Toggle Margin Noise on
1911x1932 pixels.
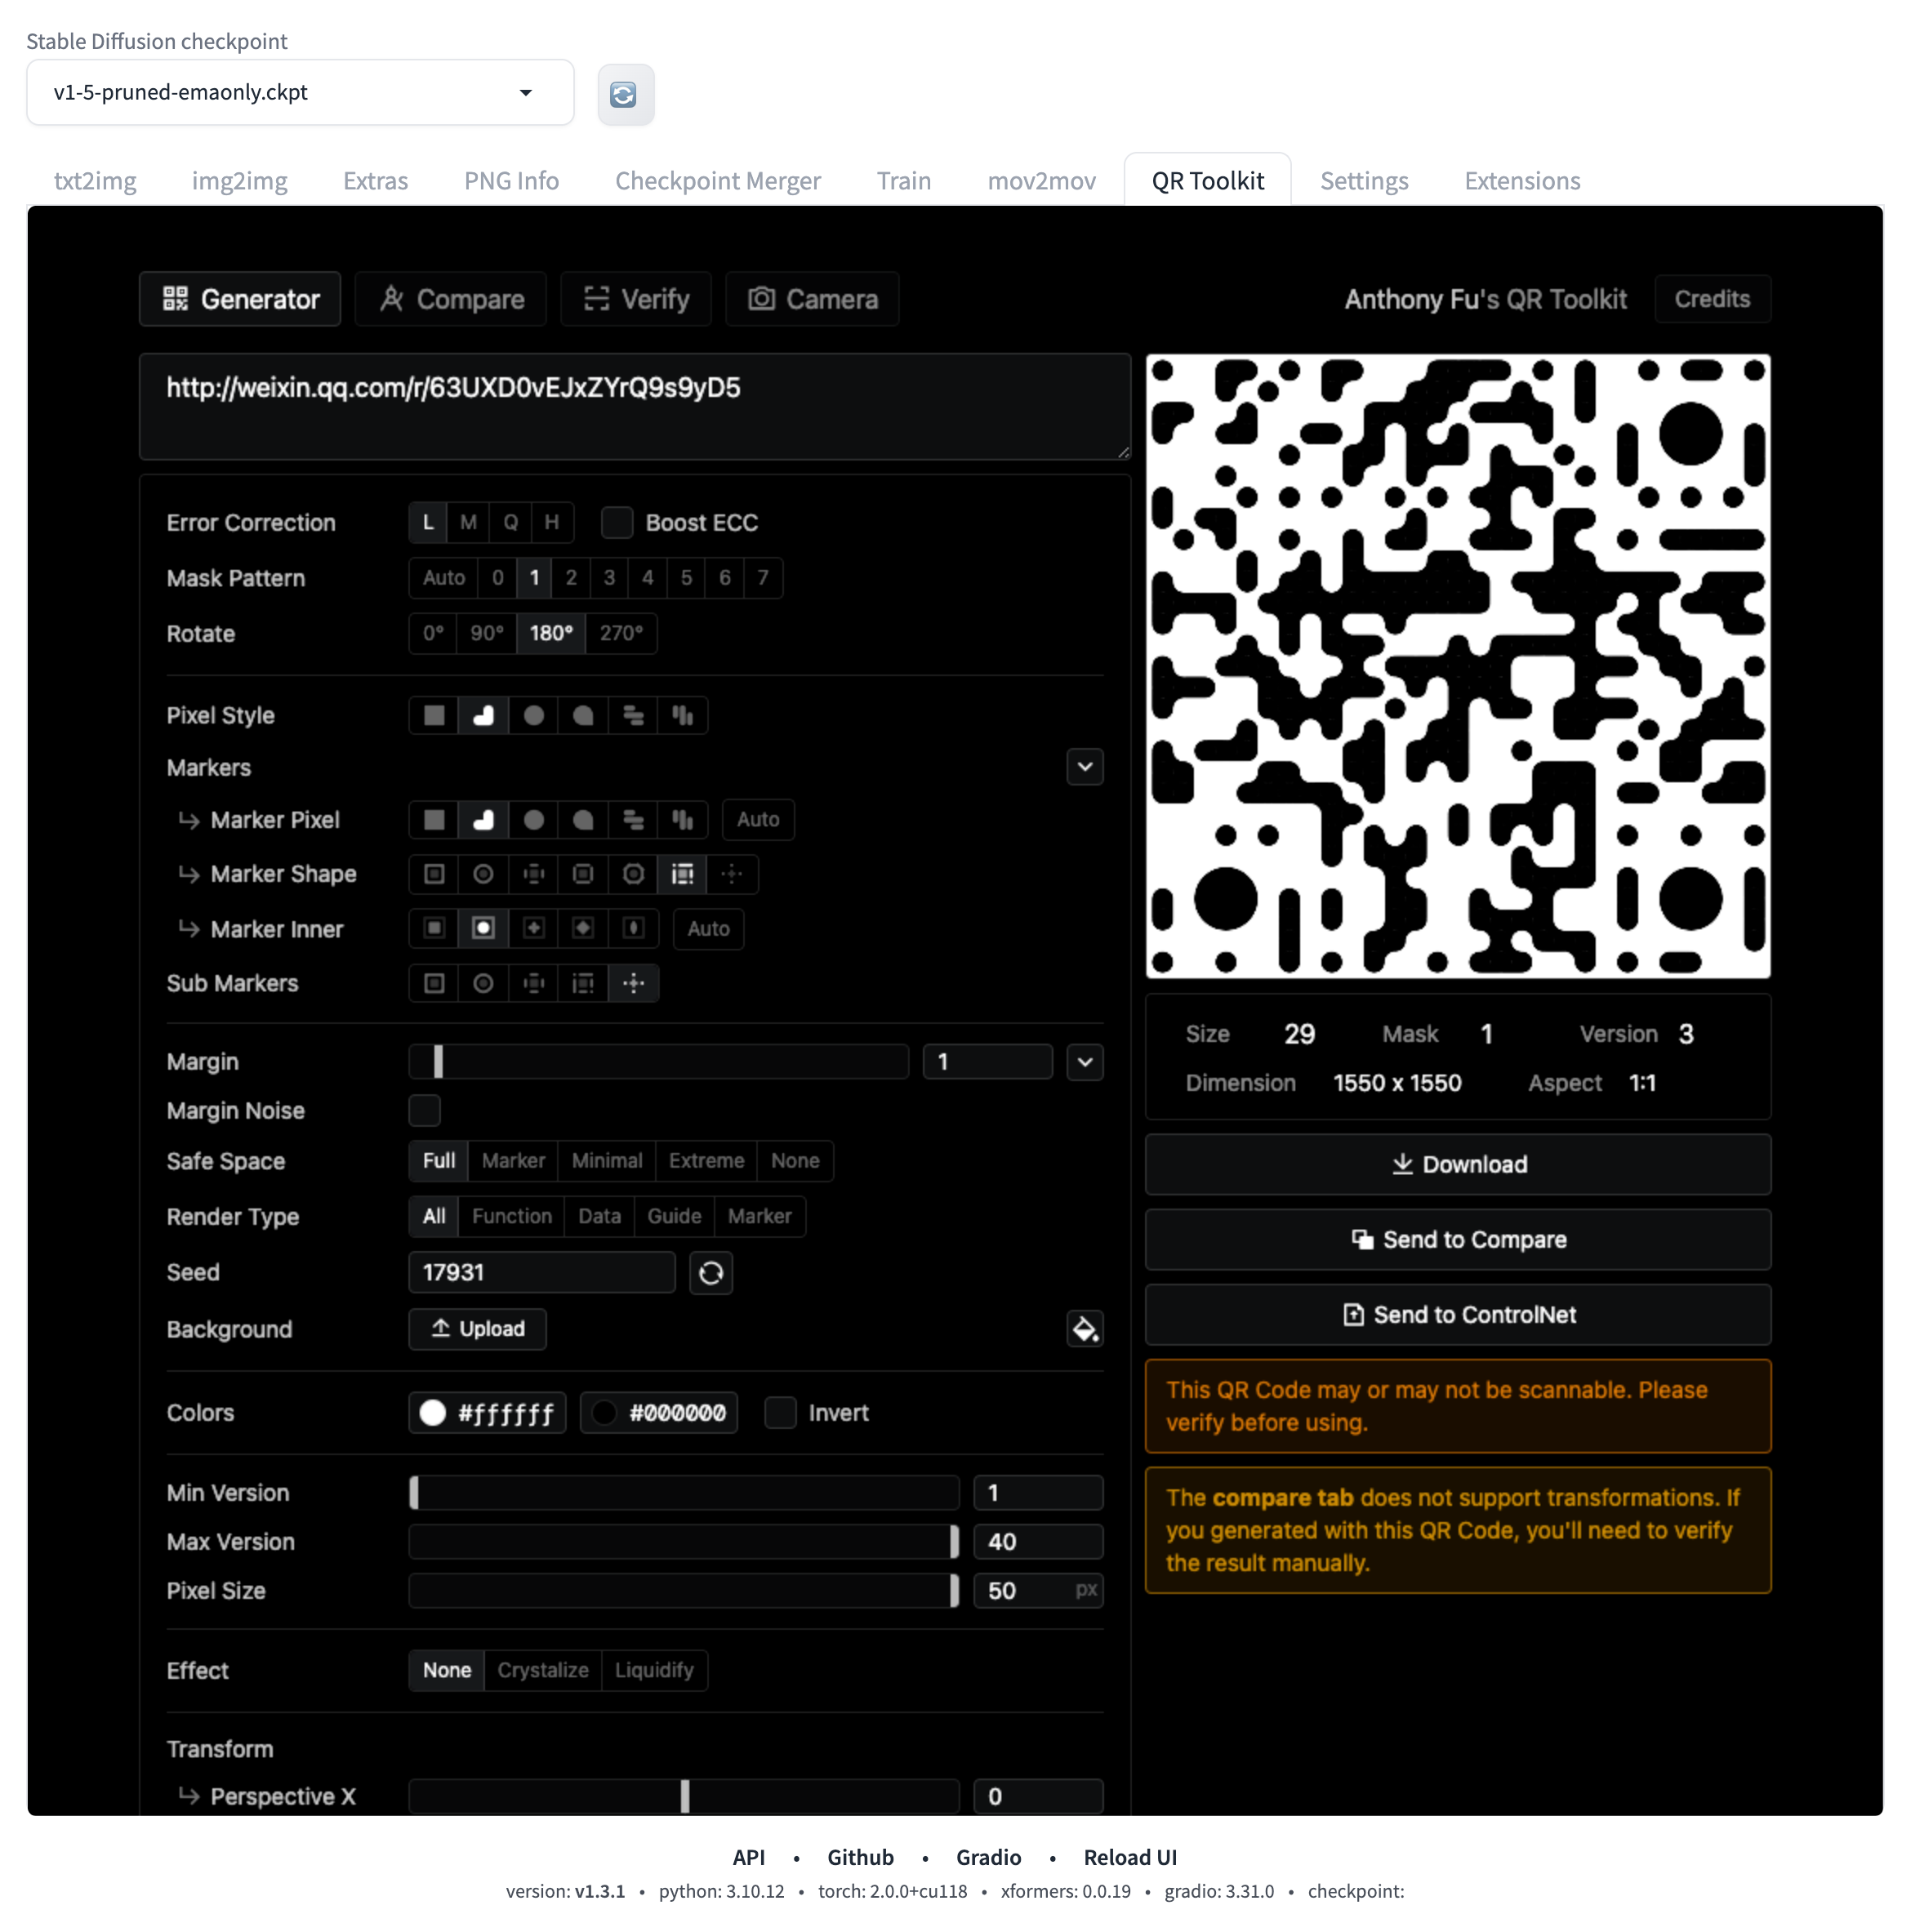[424, 1110]
